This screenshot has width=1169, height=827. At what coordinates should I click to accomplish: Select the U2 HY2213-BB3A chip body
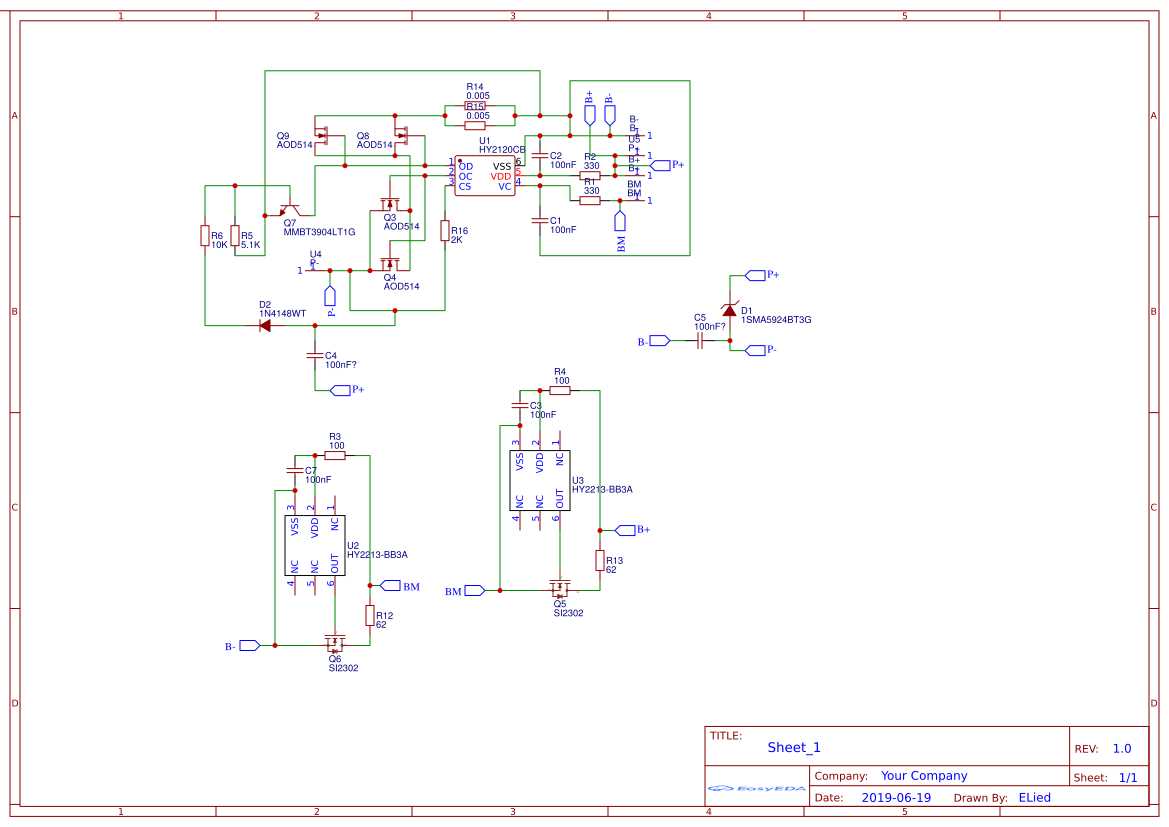pyautogui.click(x=315, y=545)
